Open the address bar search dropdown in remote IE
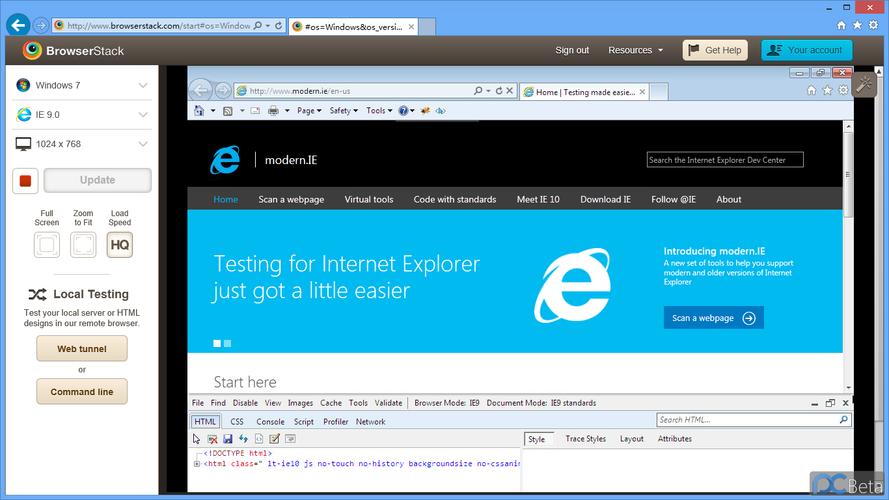The height and width of the screenshot is (500, 889). pos(488,91)
